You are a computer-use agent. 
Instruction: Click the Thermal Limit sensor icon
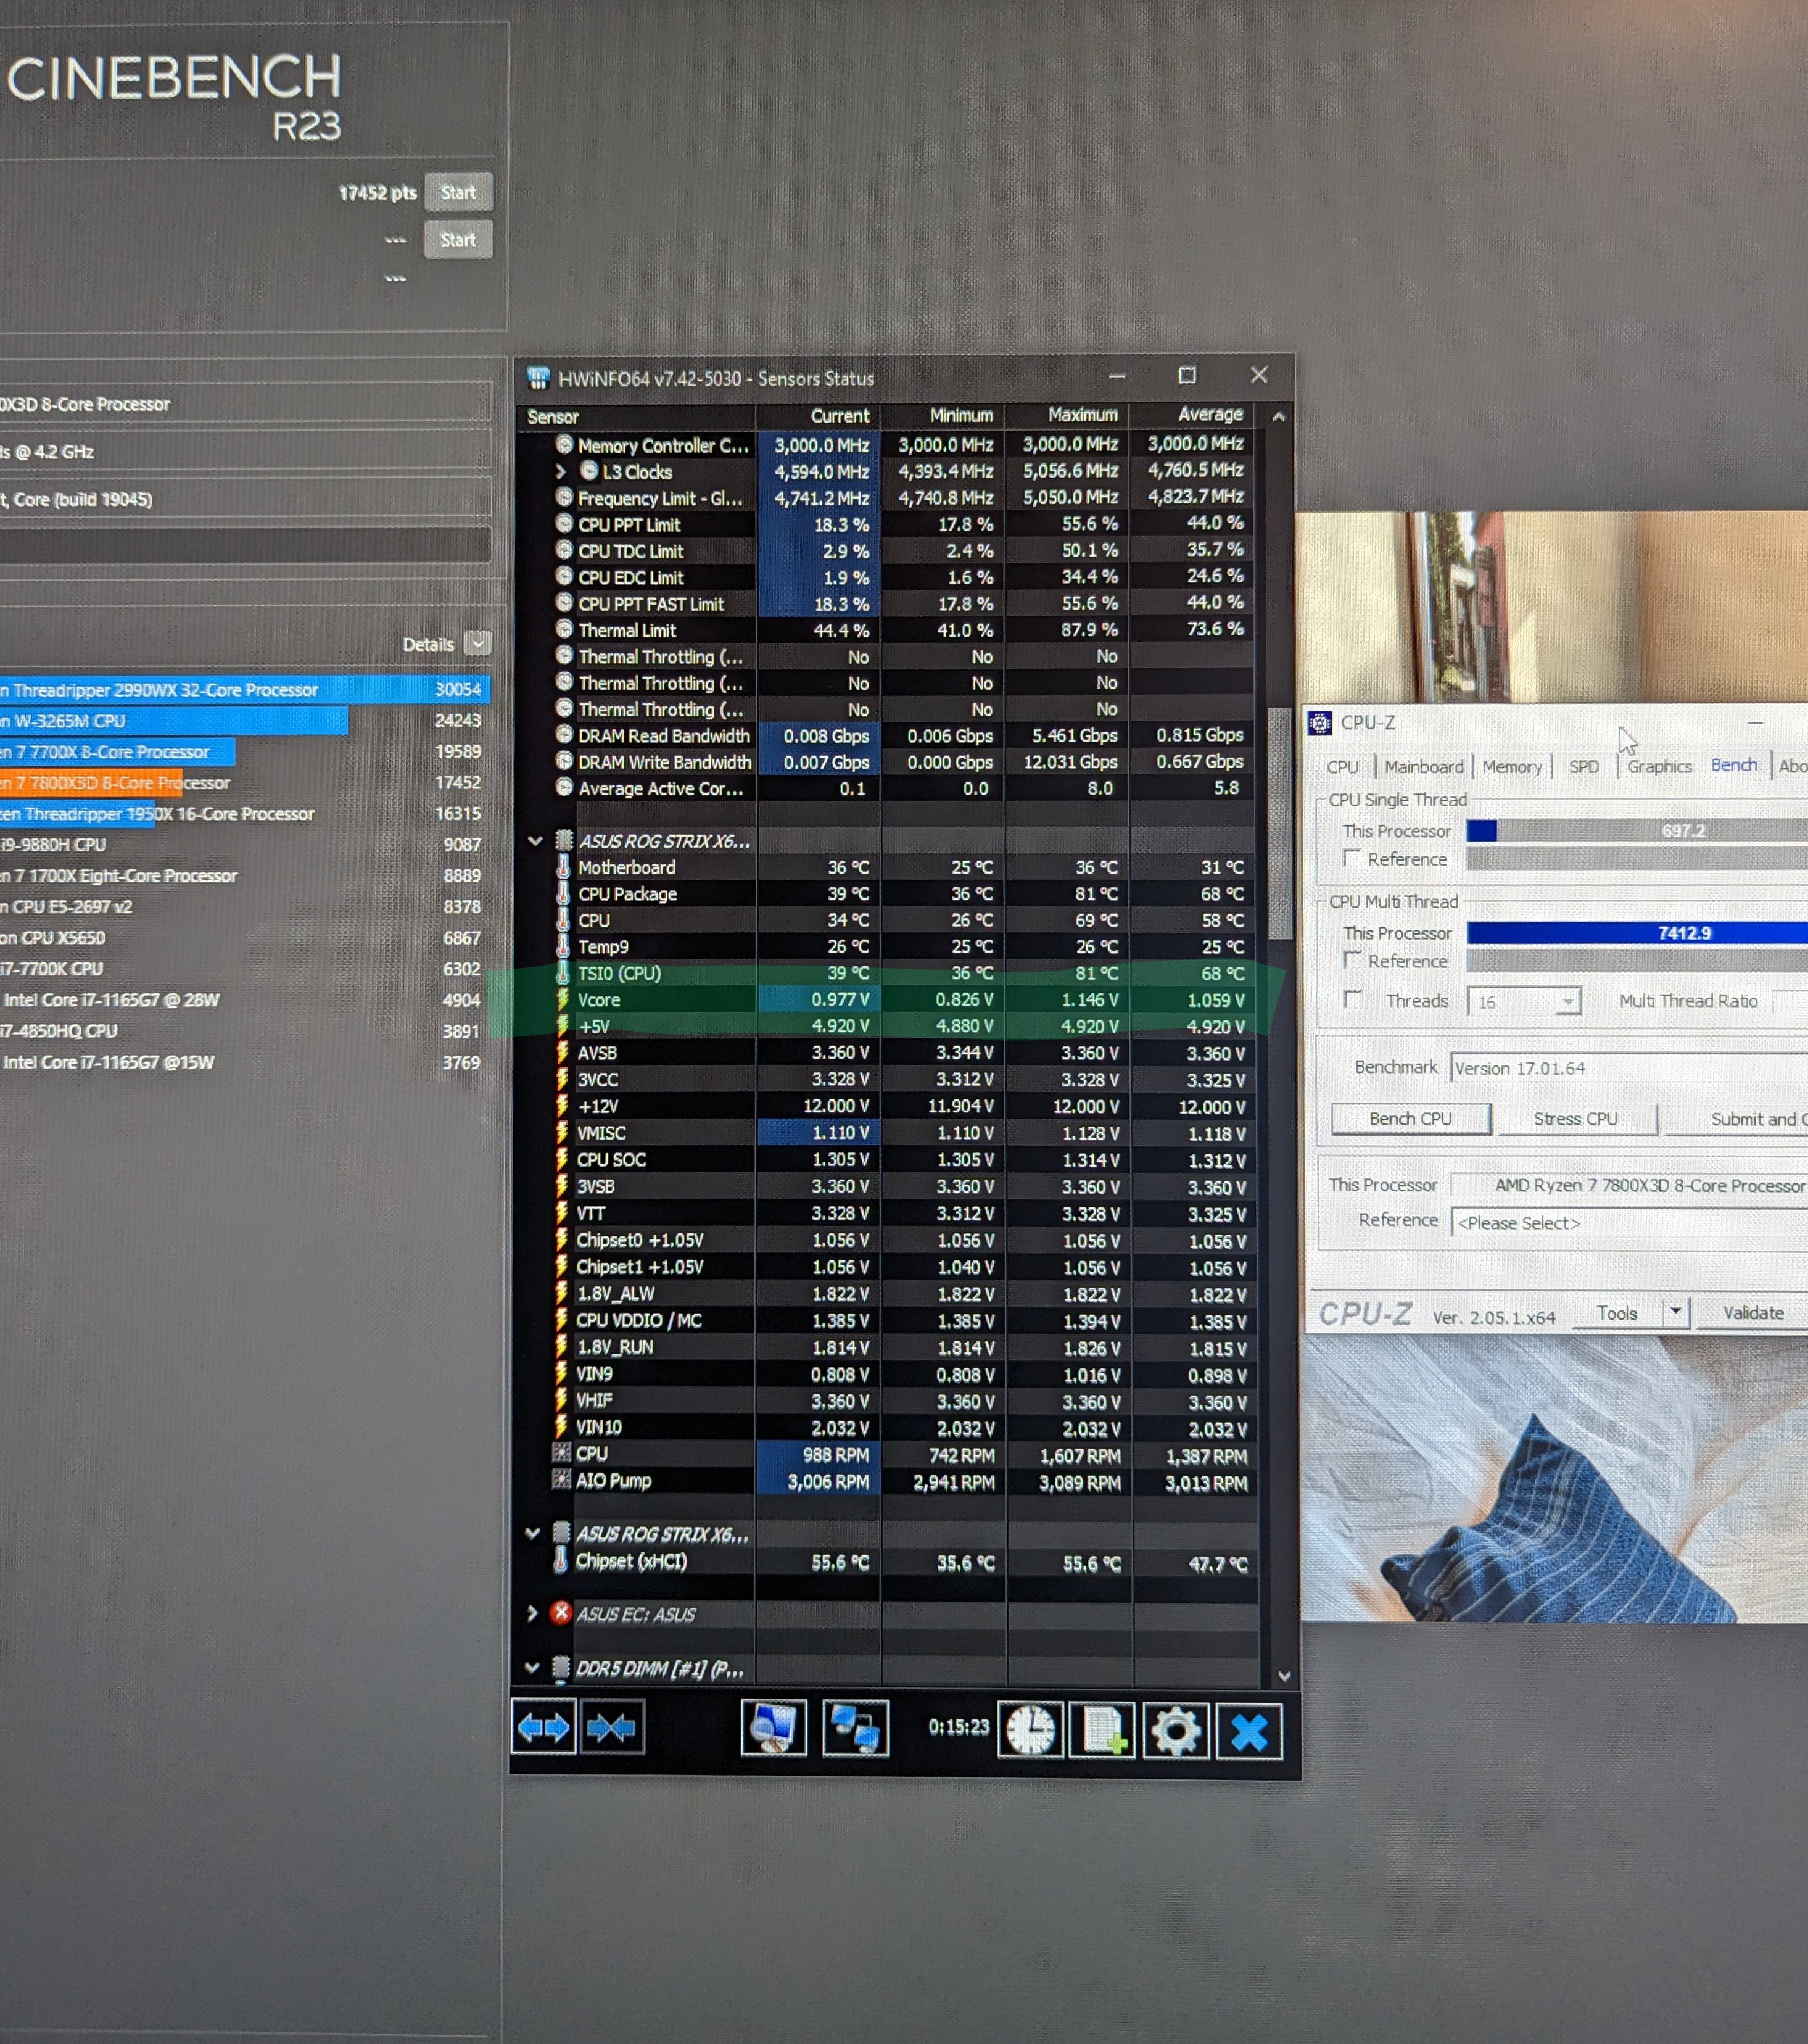coord(564,629)
